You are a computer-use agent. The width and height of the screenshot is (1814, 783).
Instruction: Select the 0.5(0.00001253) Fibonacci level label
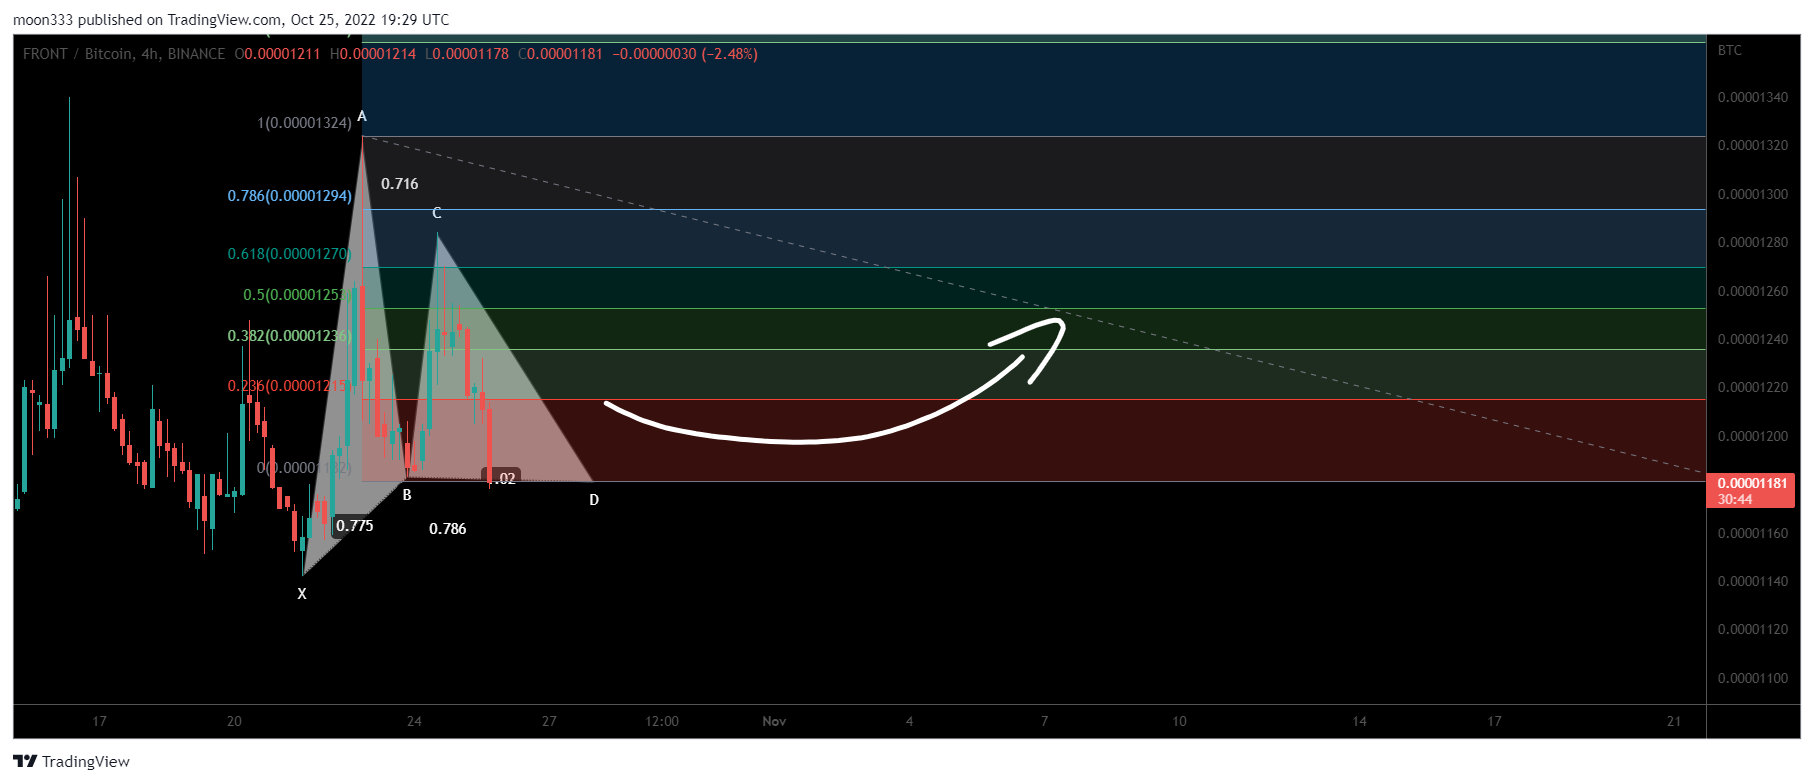tap(297, 295)
